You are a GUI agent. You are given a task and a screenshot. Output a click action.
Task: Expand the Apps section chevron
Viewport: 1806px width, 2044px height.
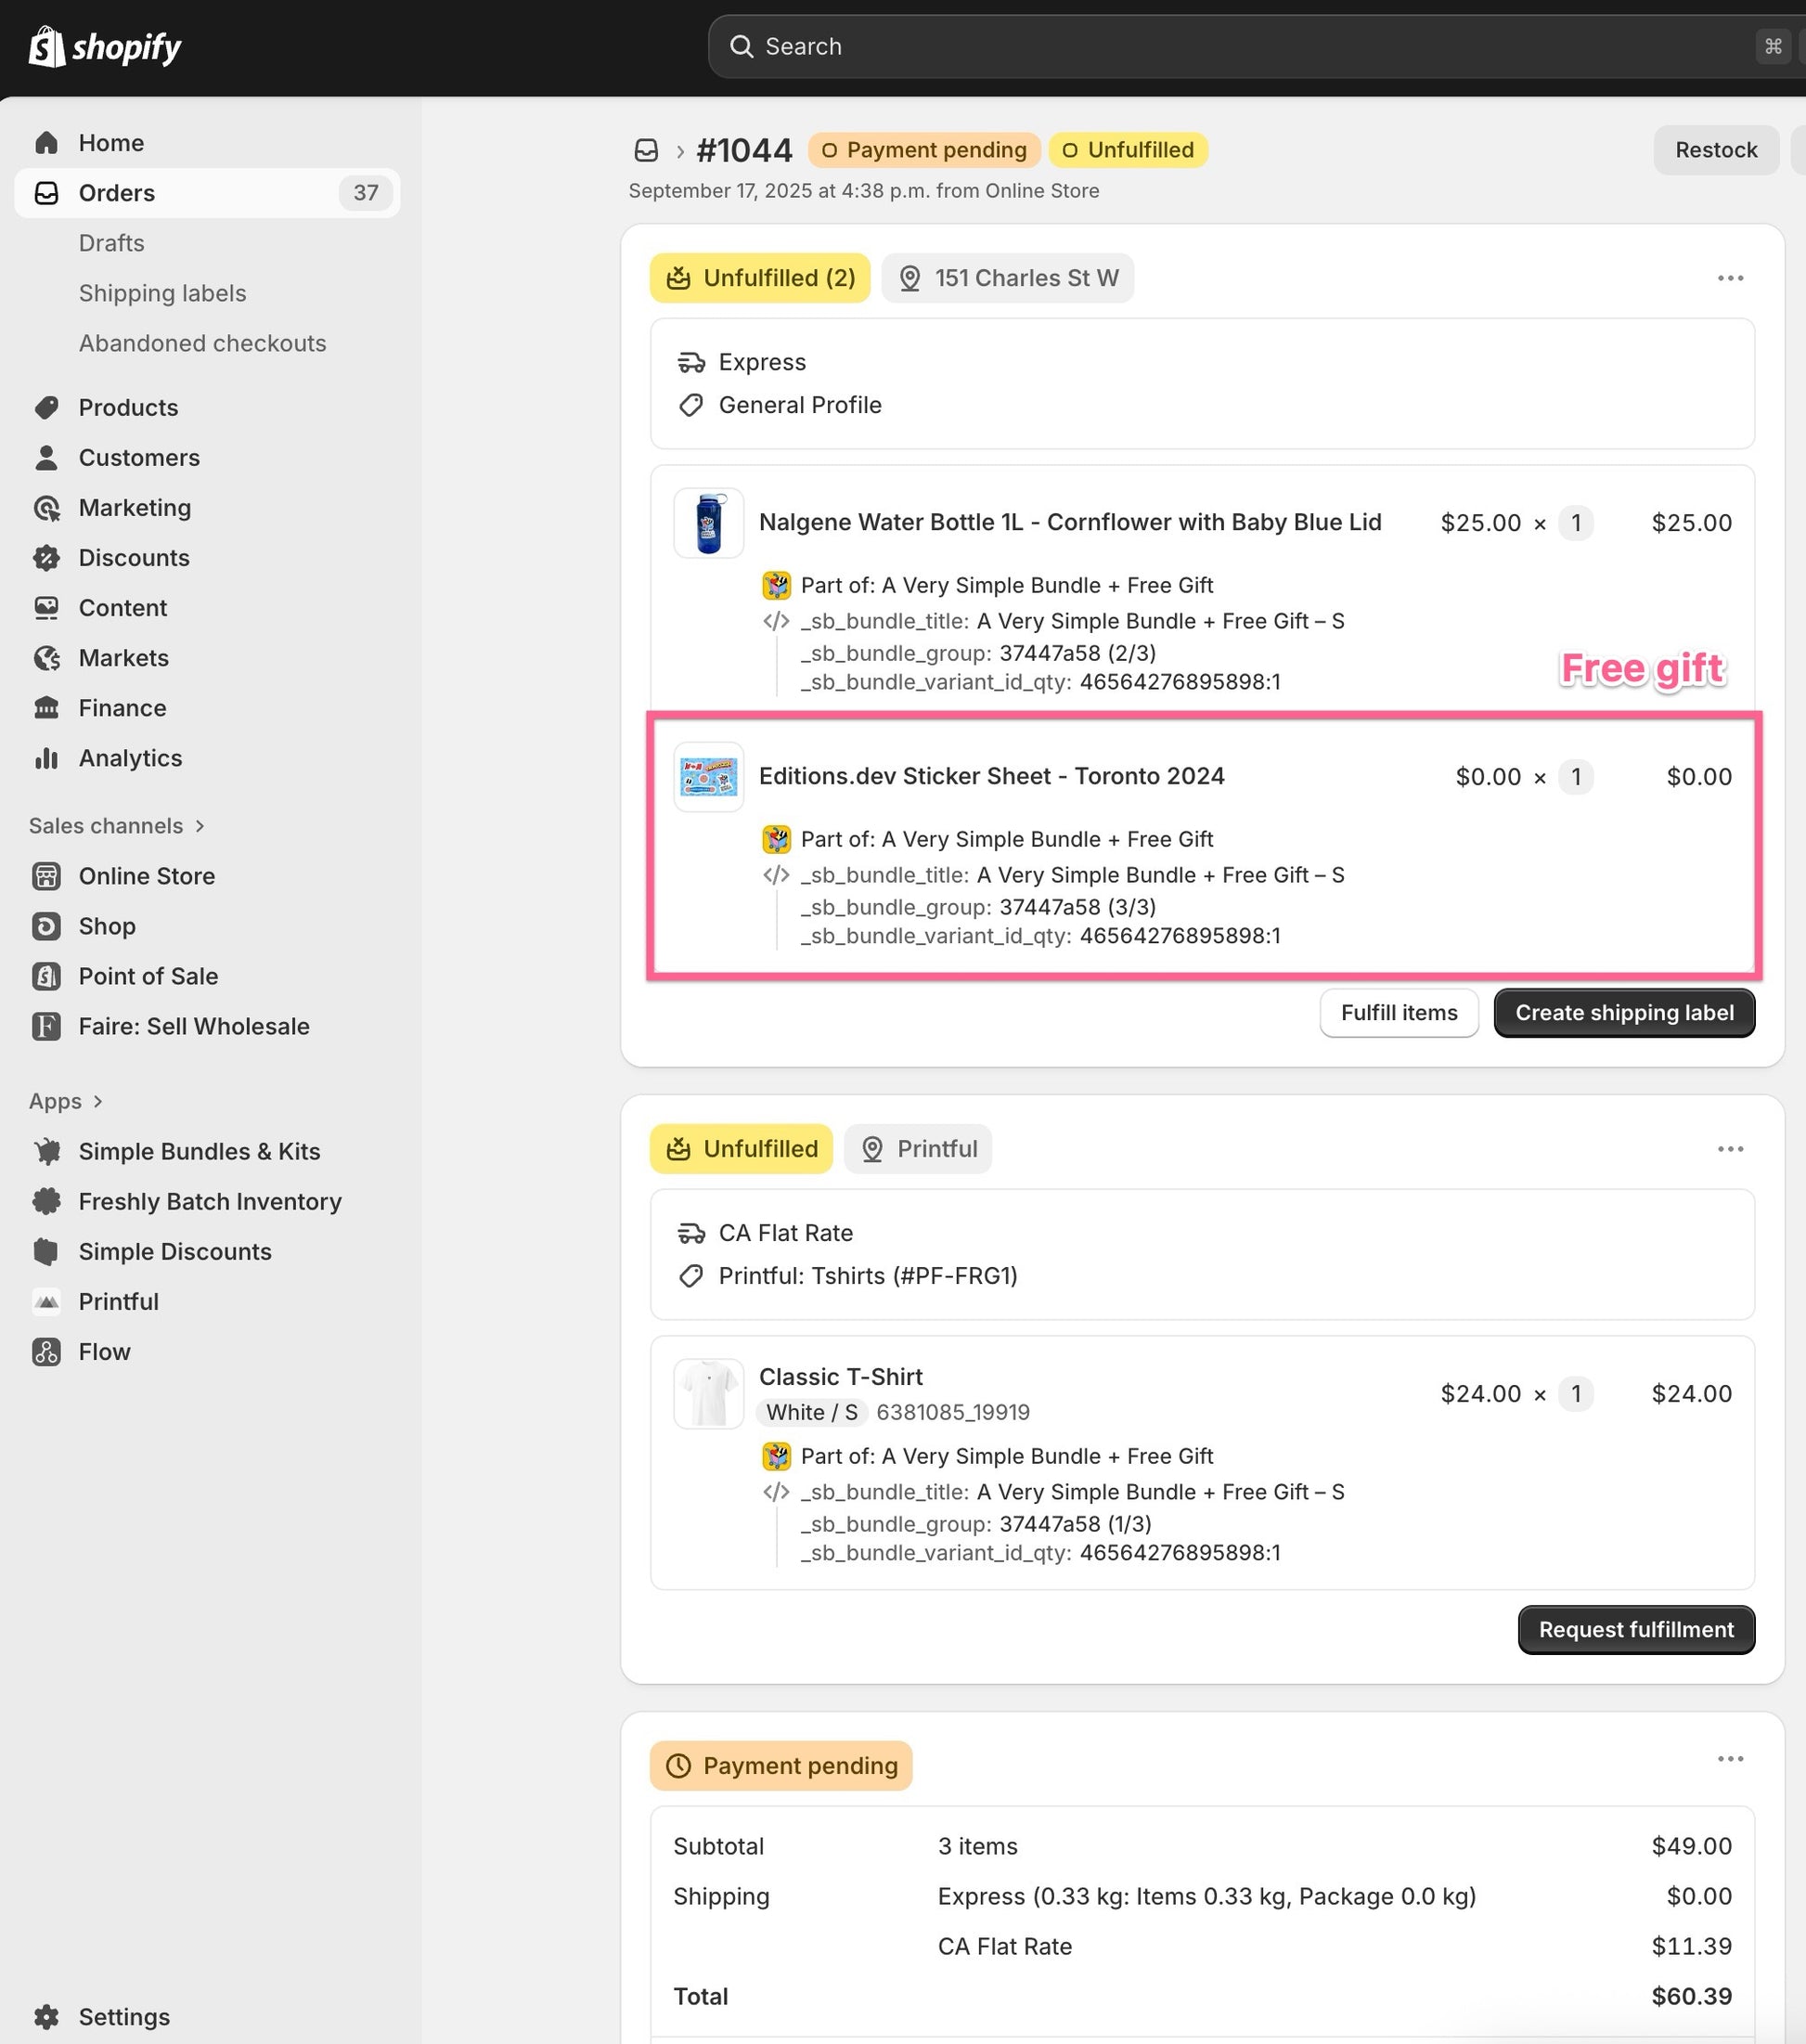(x=98, y=1101)
